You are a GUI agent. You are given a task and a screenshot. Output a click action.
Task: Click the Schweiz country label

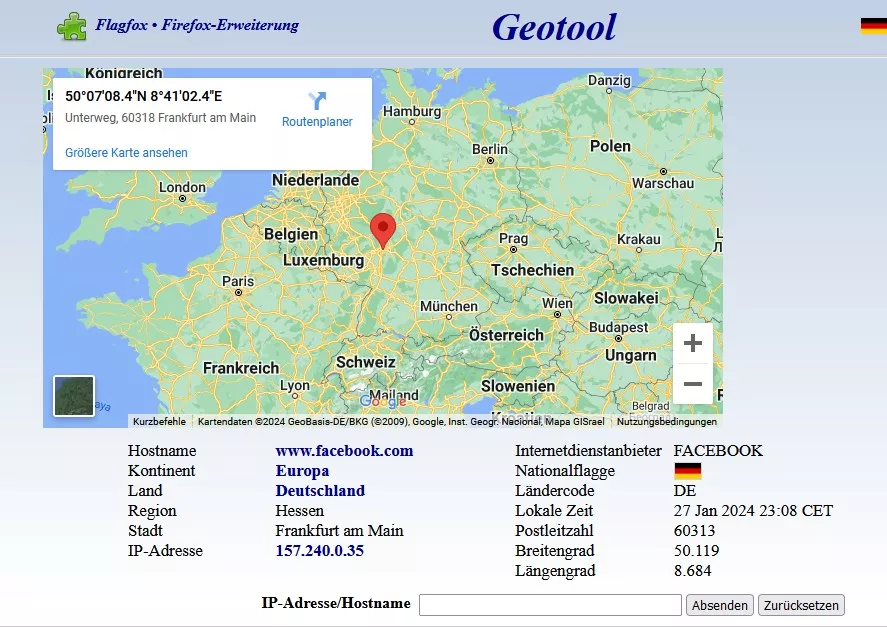point(365,362)
